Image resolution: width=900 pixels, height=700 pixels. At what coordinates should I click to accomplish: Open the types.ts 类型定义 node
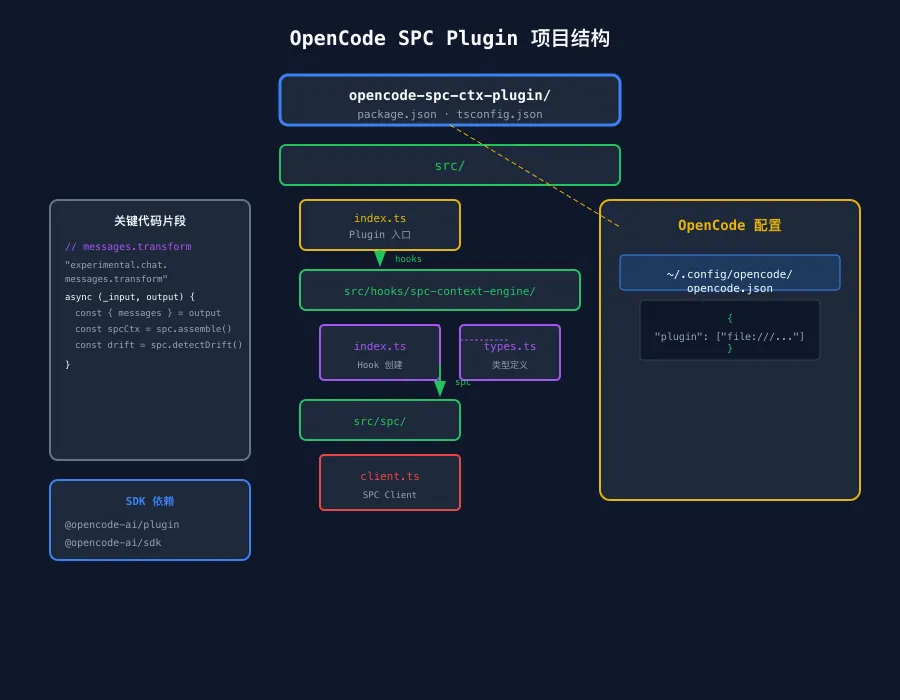(510, 352)
